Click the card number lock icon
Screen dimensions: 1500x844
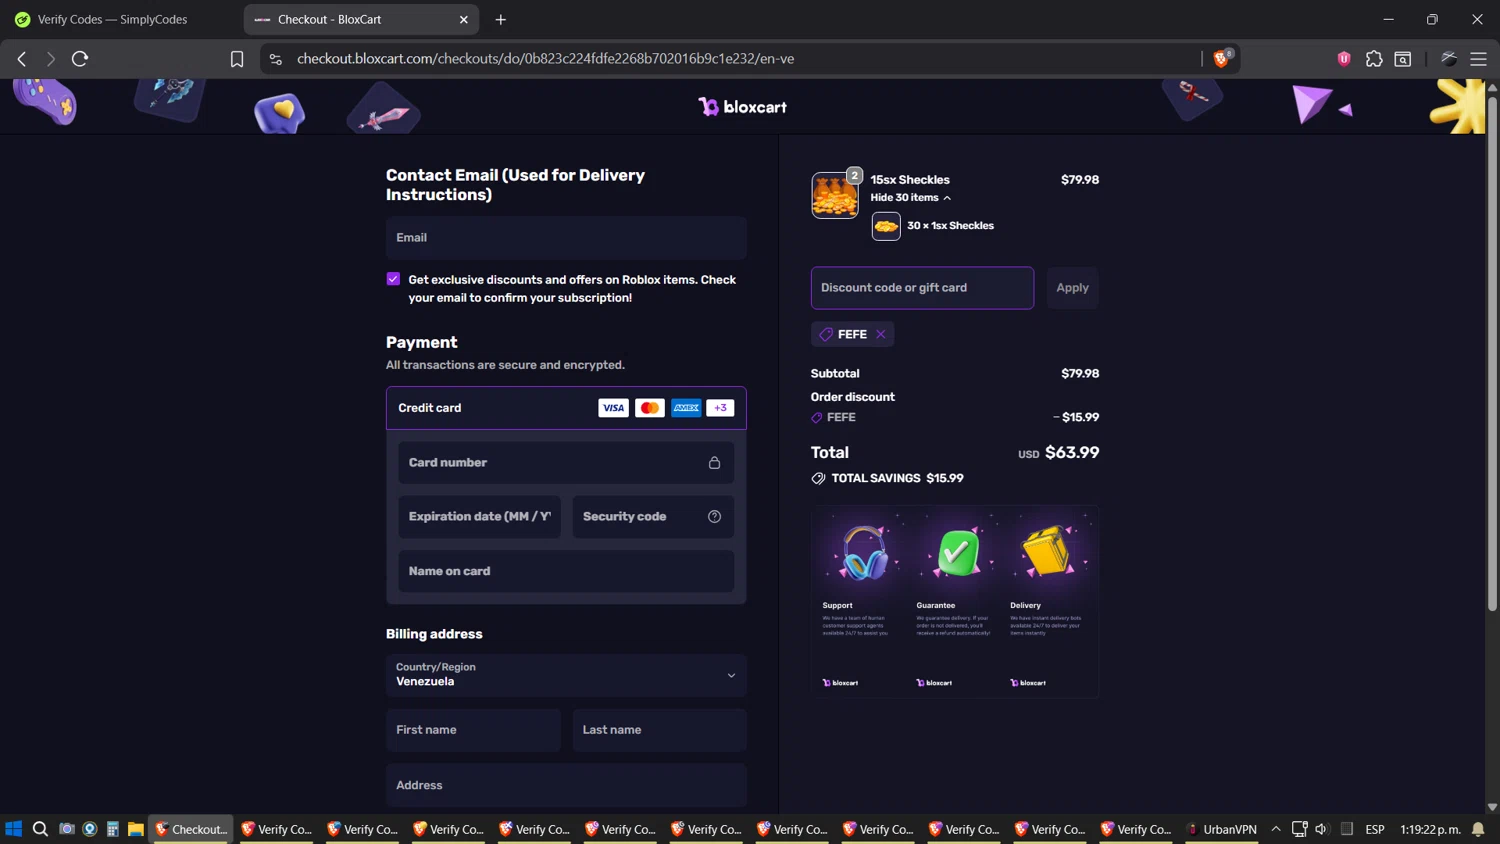click(x=714, y=463)
